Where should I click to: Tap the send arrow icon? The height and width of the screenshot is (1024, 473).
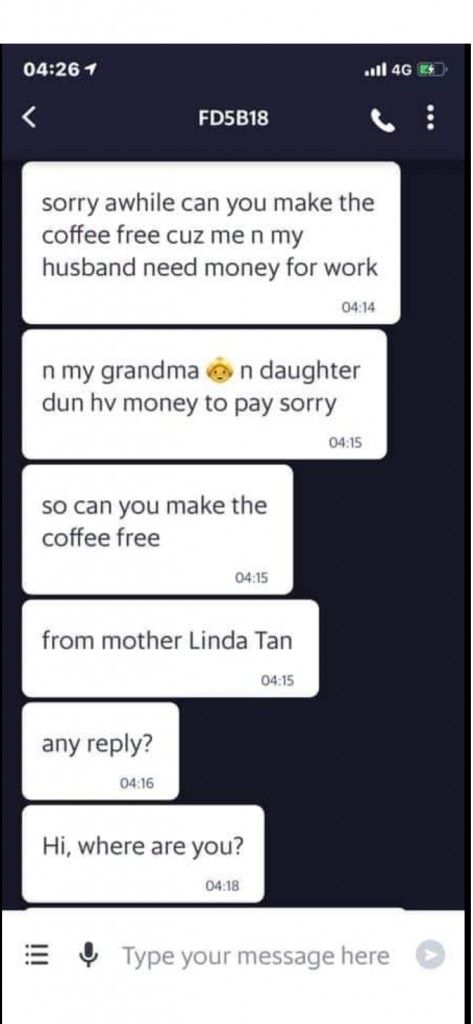point(431,955)
